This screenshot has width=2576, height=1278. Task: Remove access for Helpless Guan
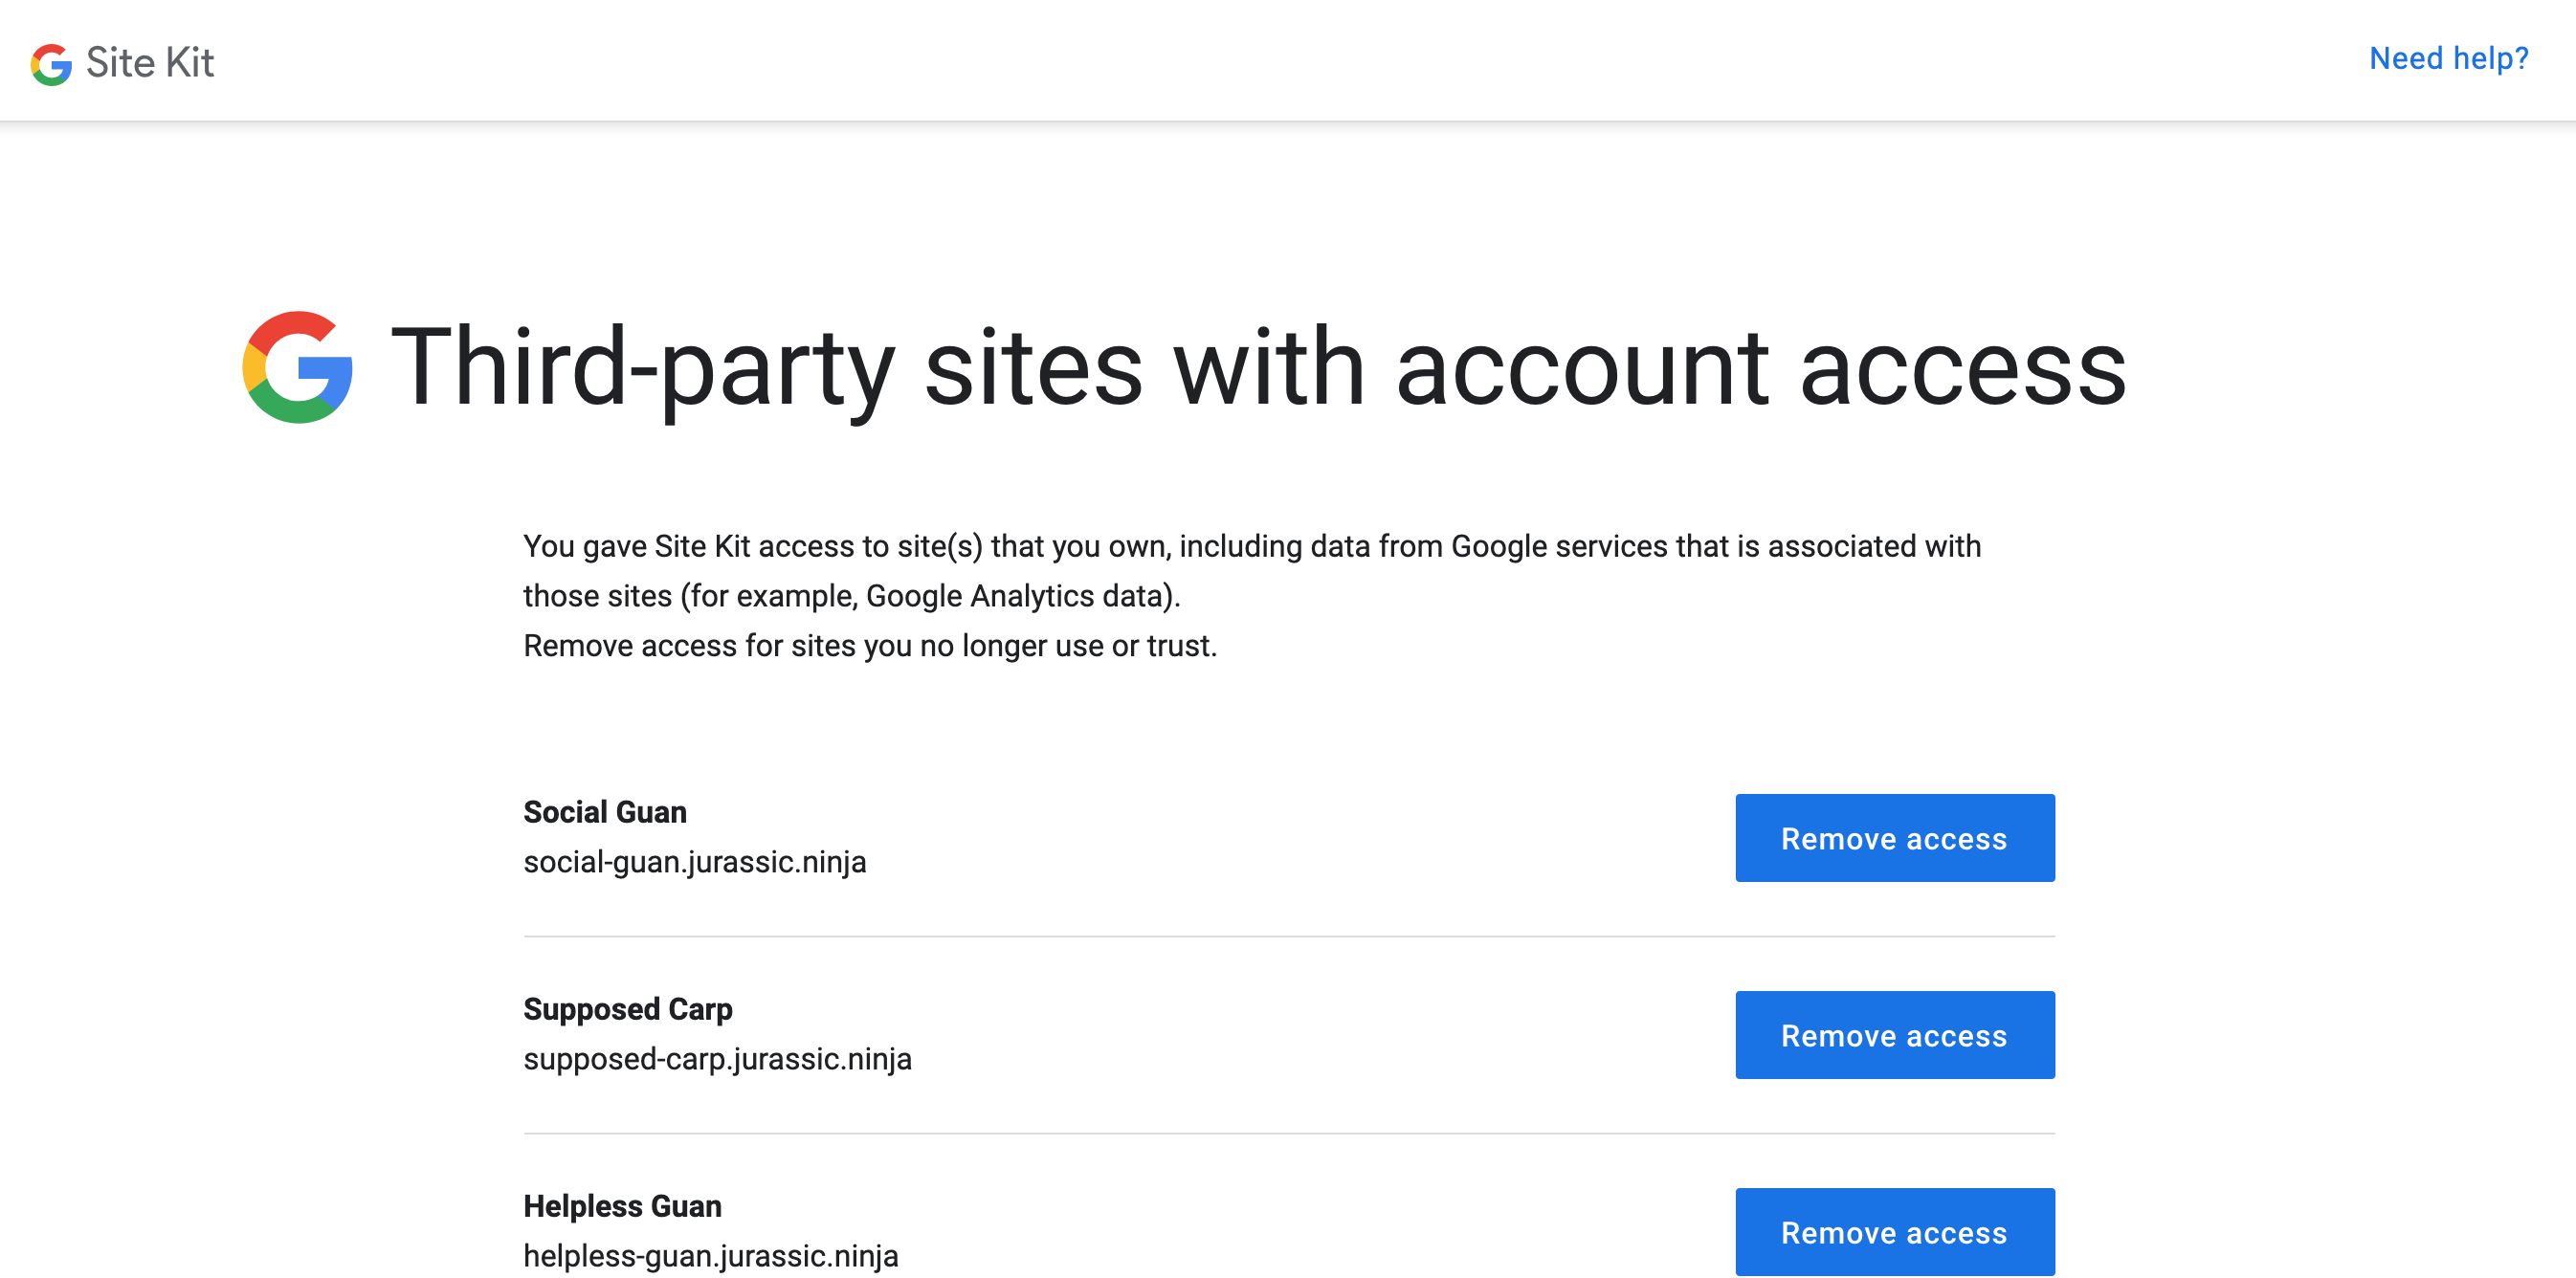pos(1894,1232)
